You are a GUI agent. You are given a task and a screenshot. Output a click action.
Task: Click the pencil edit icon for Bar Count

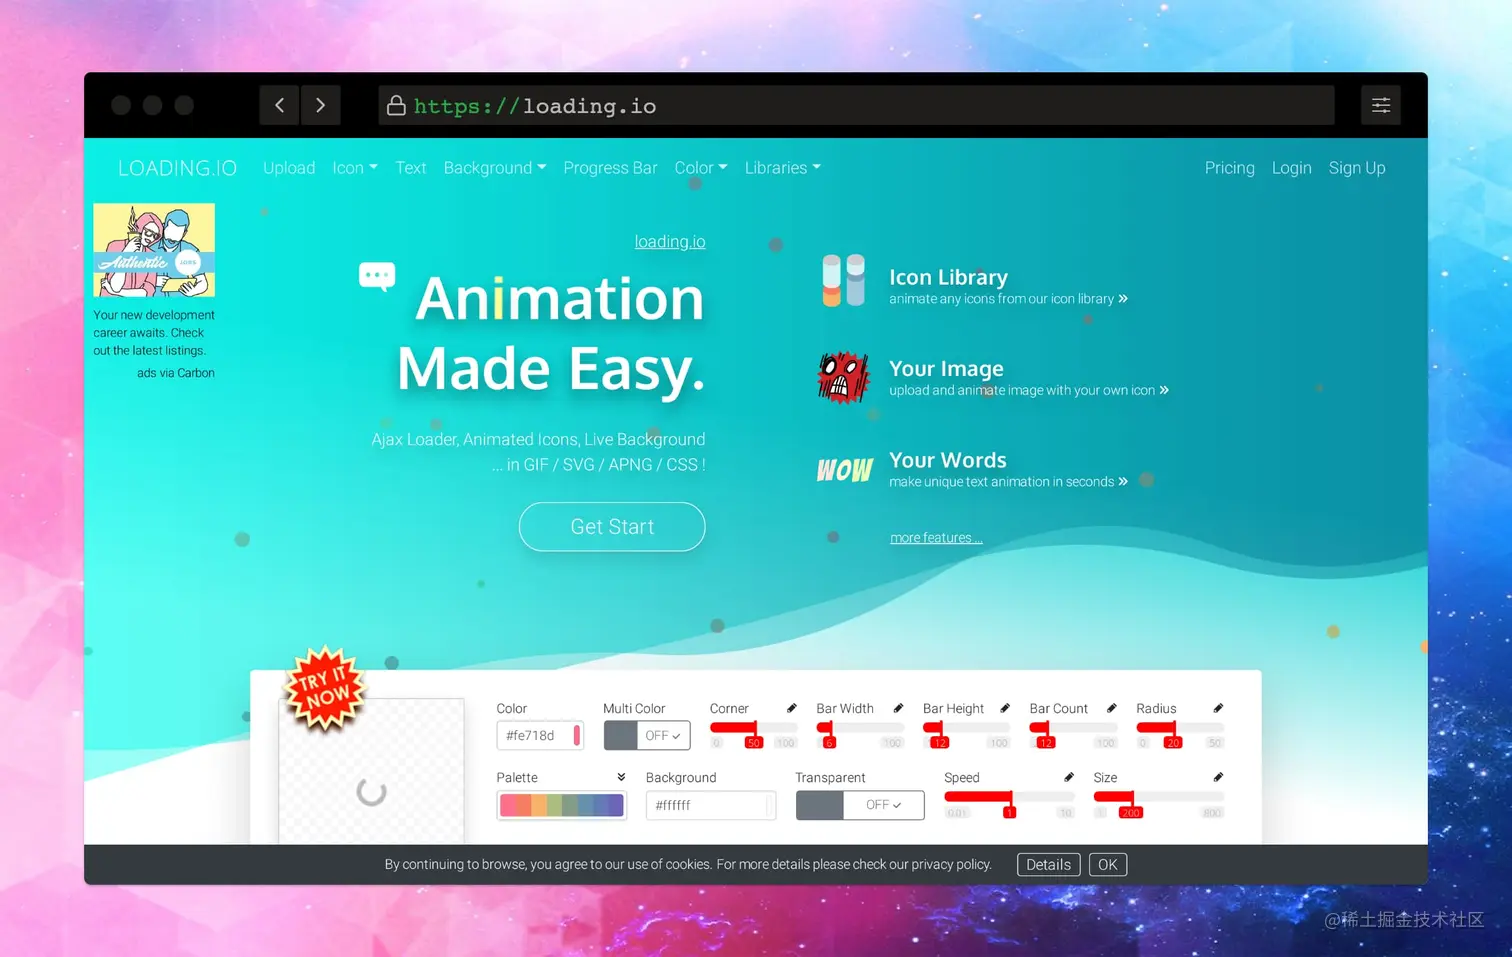tap(1111, 708)
